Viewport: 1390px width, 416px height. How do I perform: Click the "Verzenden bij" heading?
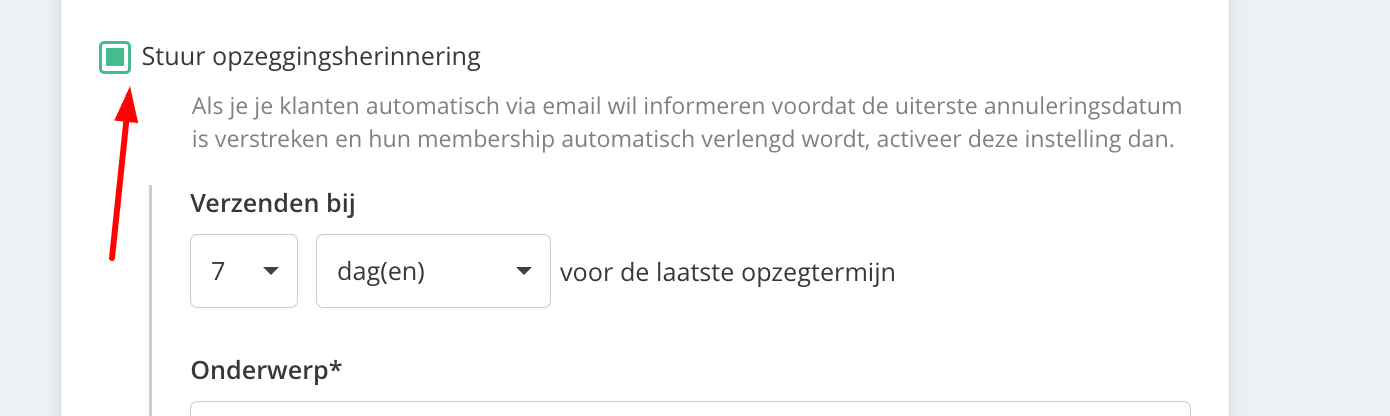coord(272,204)
